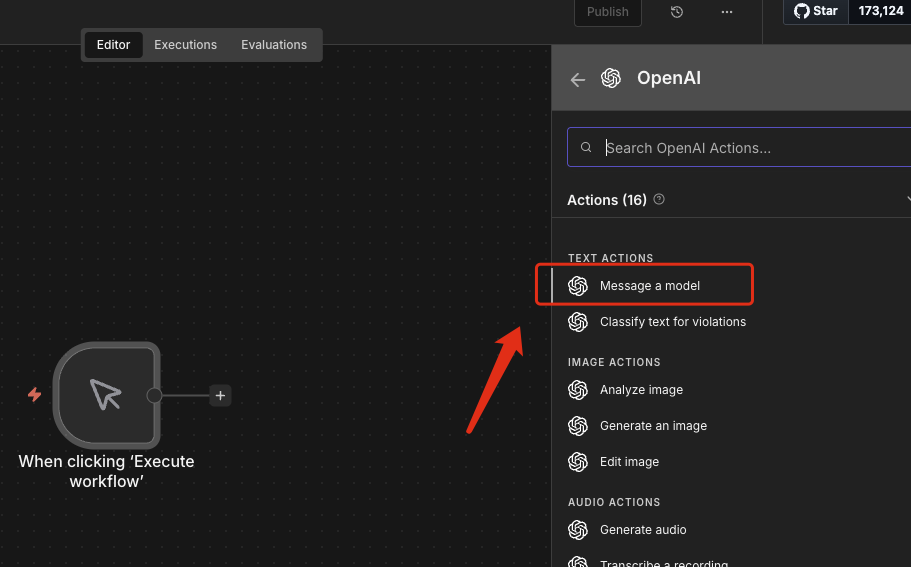Click the GitHub Star button

[816, 11]
